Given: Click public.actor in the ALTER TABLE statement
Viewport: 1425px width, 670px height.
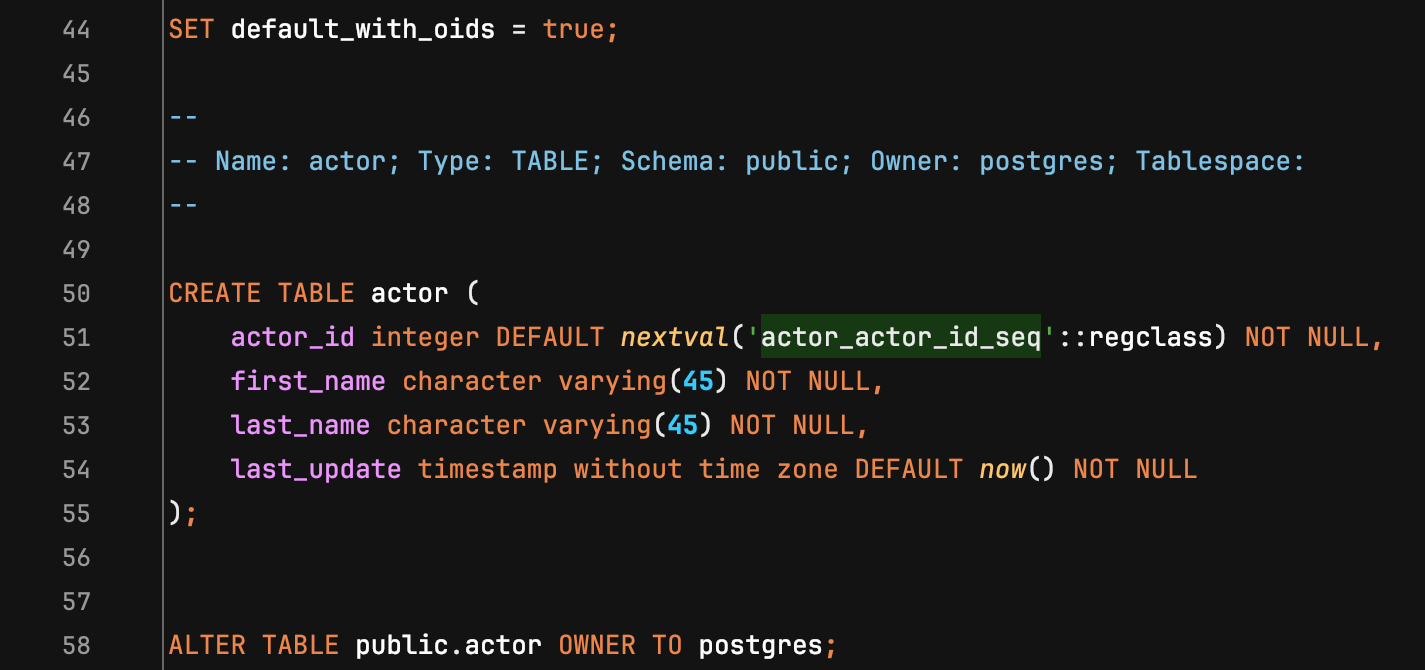Looking at the screenshot, I should (x=449, y=645).
